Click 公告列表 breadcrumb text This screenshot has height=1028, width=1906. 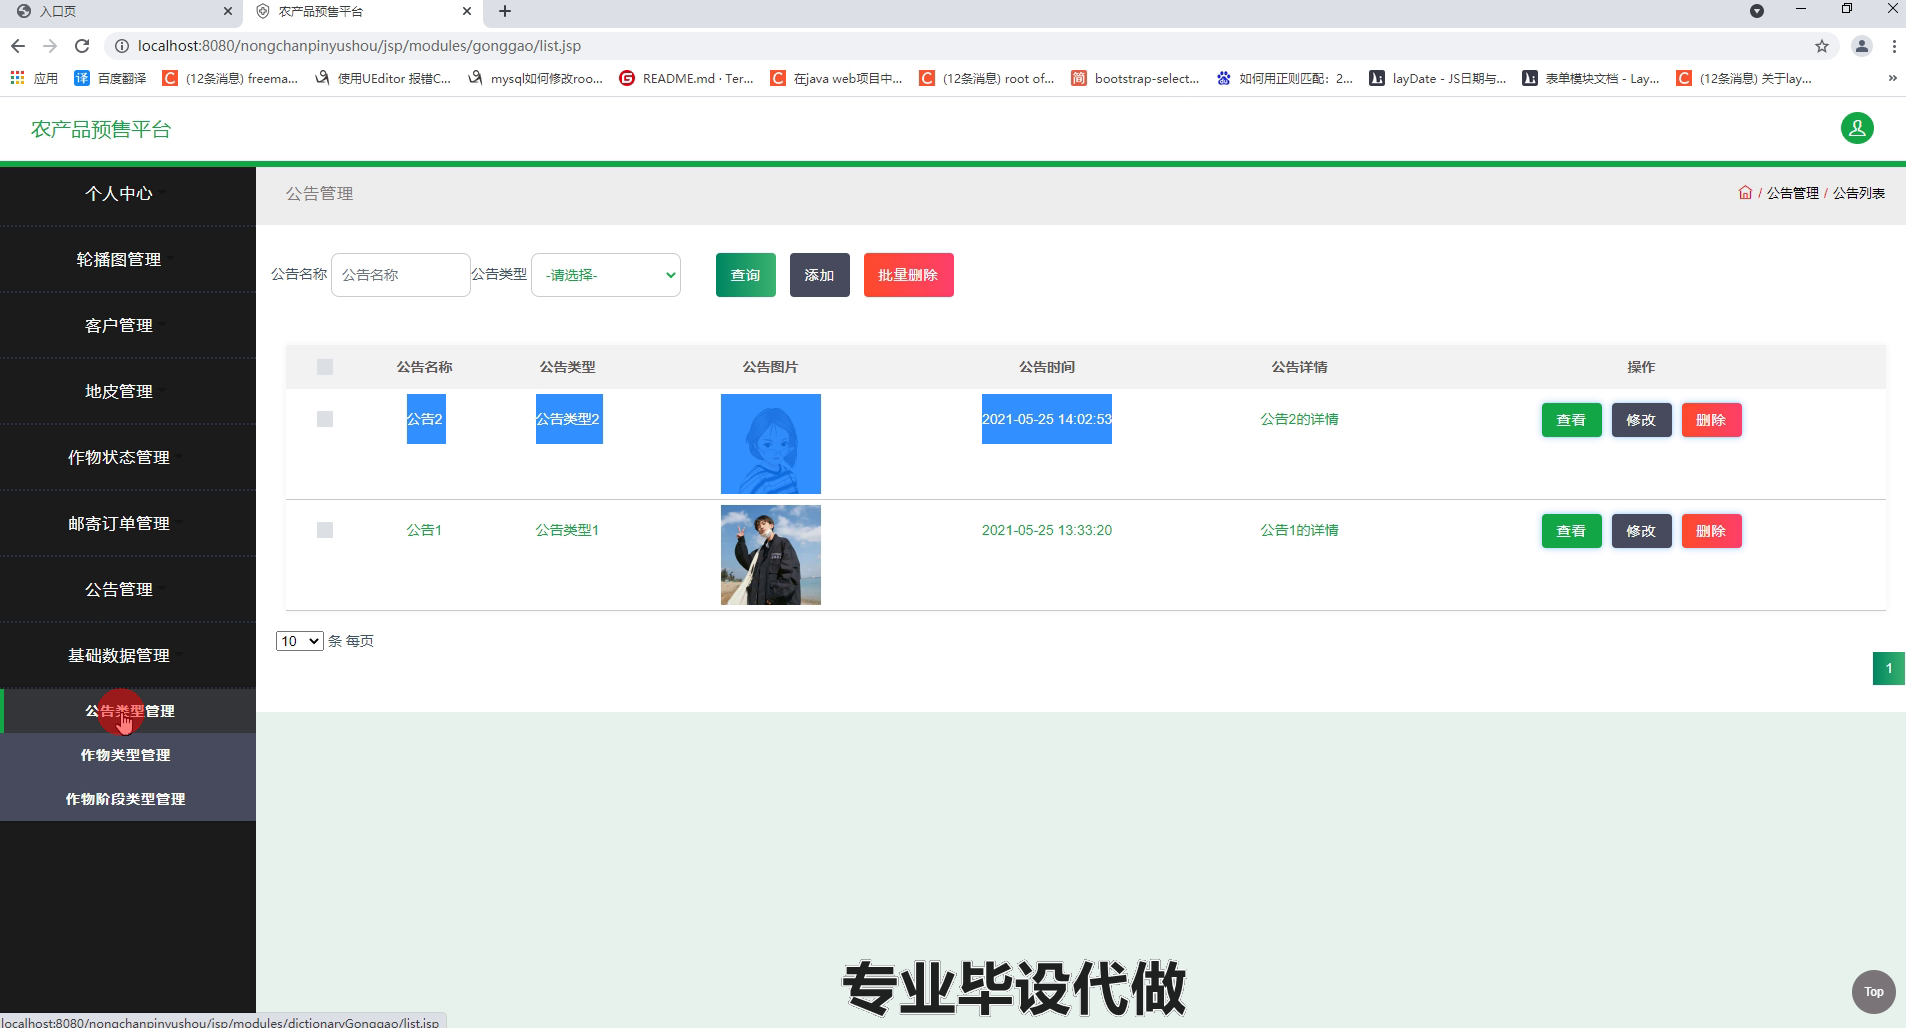coord(1859,193)
